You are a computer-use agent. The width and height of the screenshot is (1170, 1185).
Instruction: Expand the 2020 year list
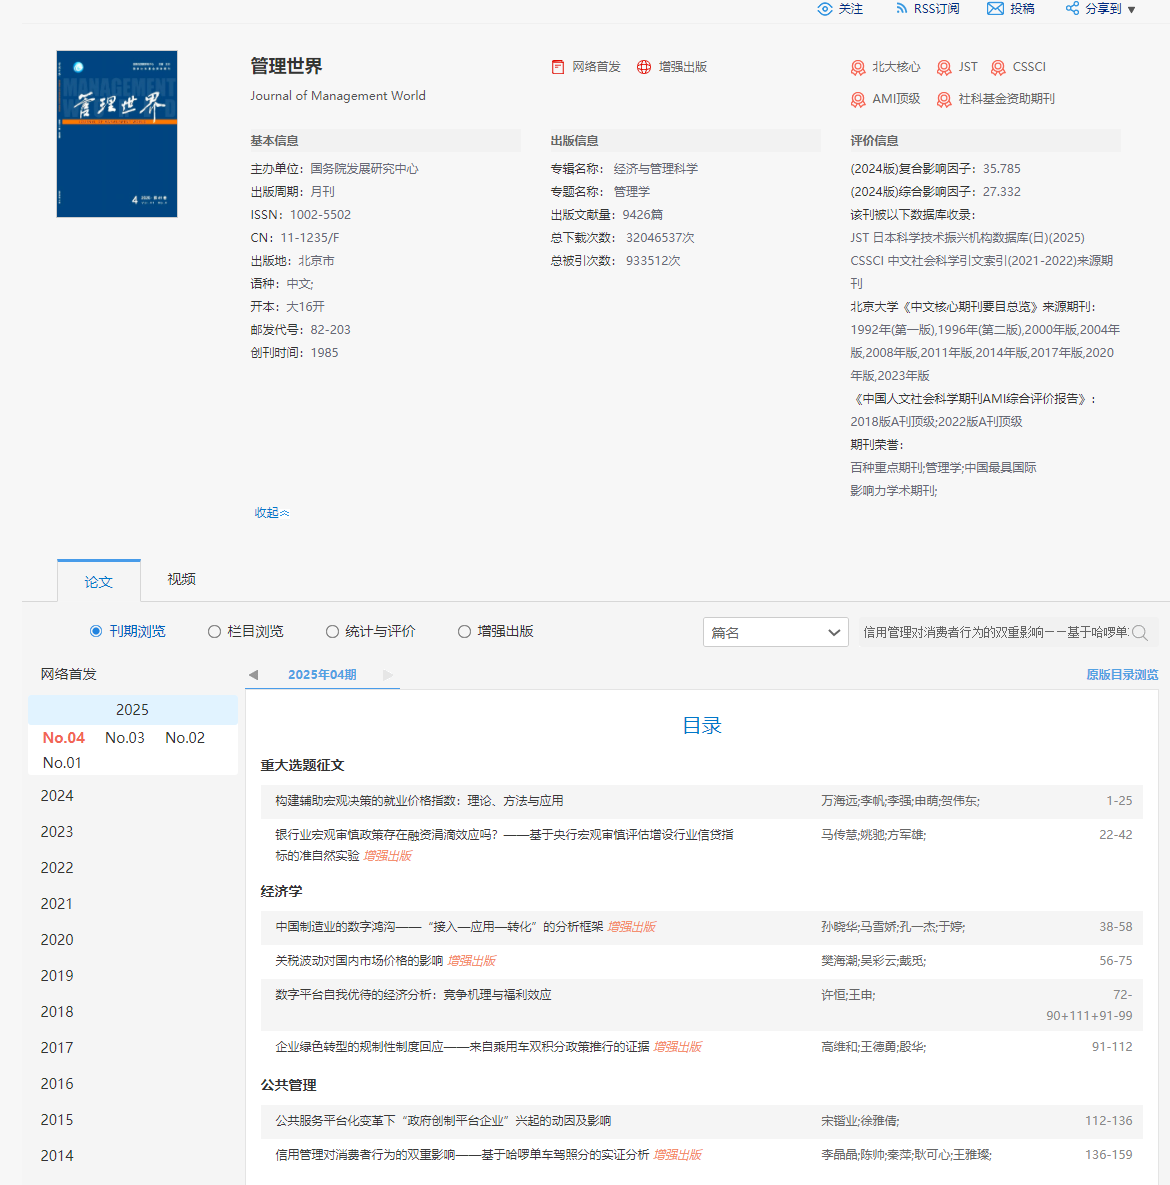(x=57, y=940)
